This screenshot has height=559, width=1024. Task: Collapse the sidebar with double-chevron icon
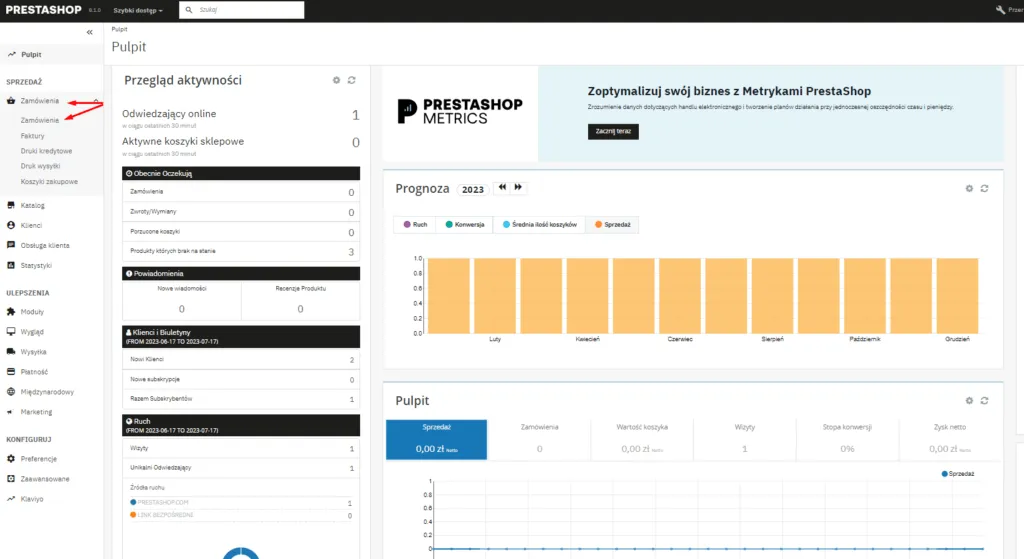[x=89, y=33]
